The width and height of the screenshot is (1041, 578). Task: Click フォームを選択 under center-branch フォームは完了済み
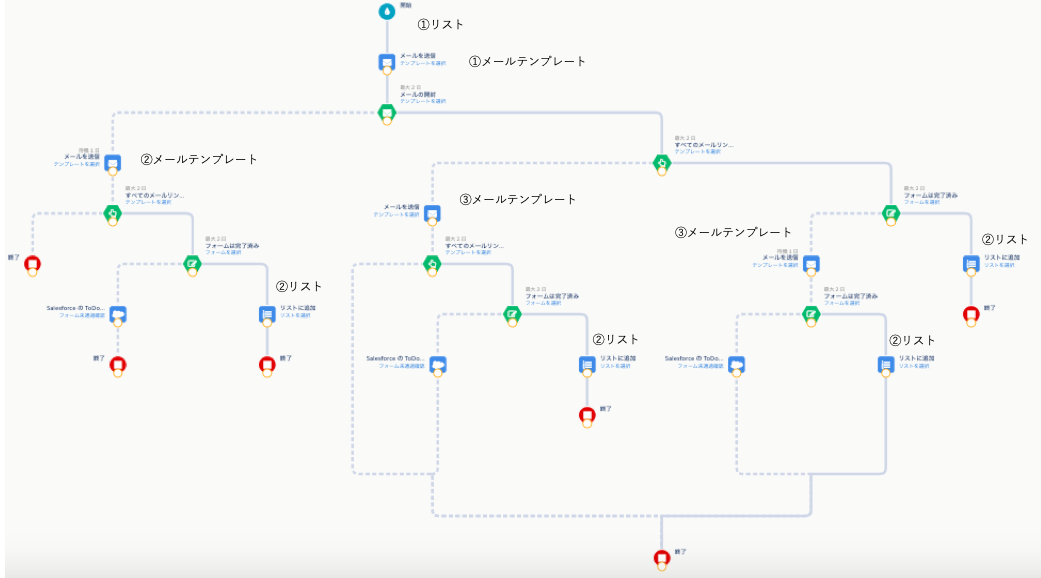(x=544, y=303)
